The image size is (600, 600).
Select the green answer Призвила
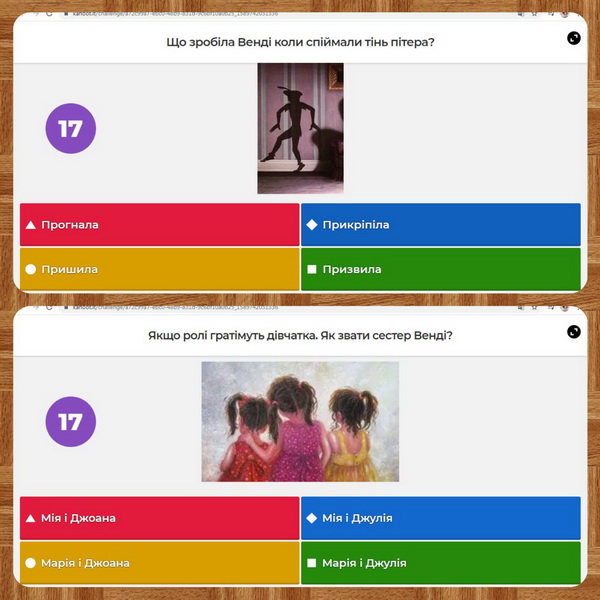tap(441, 269)
